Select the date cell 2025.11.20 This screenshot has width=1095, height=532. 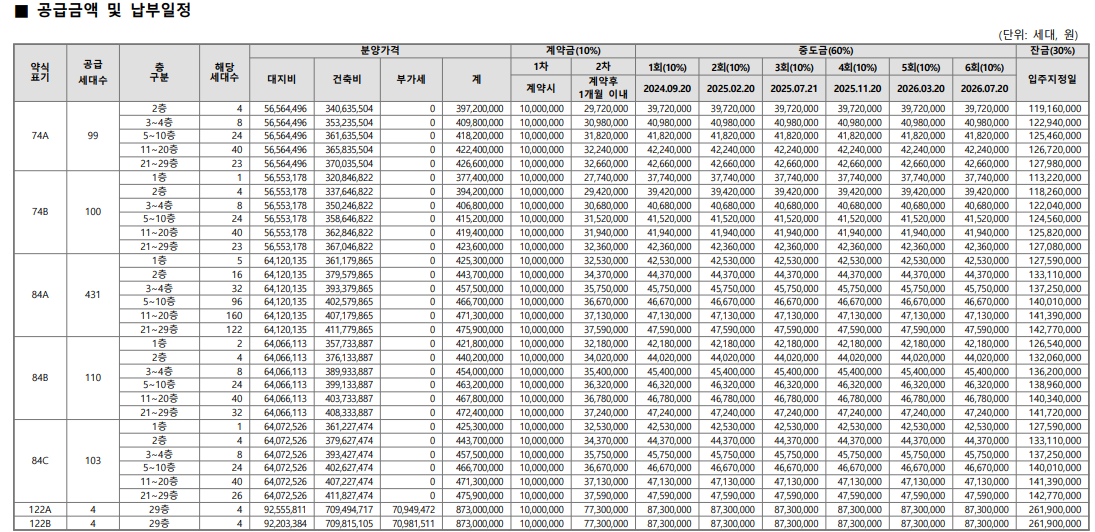point(858,89)
